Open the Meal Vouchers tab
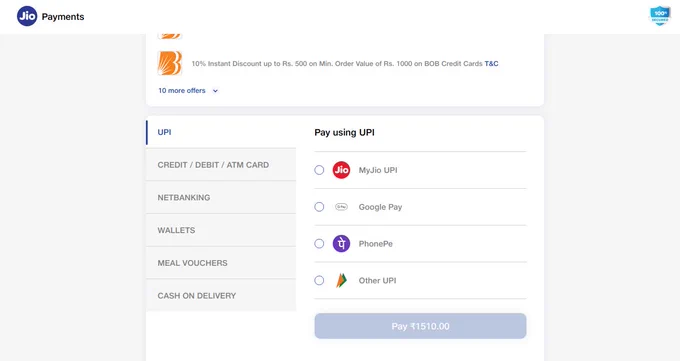This screenshot has width=680, height=361. [x=221, y=263]
